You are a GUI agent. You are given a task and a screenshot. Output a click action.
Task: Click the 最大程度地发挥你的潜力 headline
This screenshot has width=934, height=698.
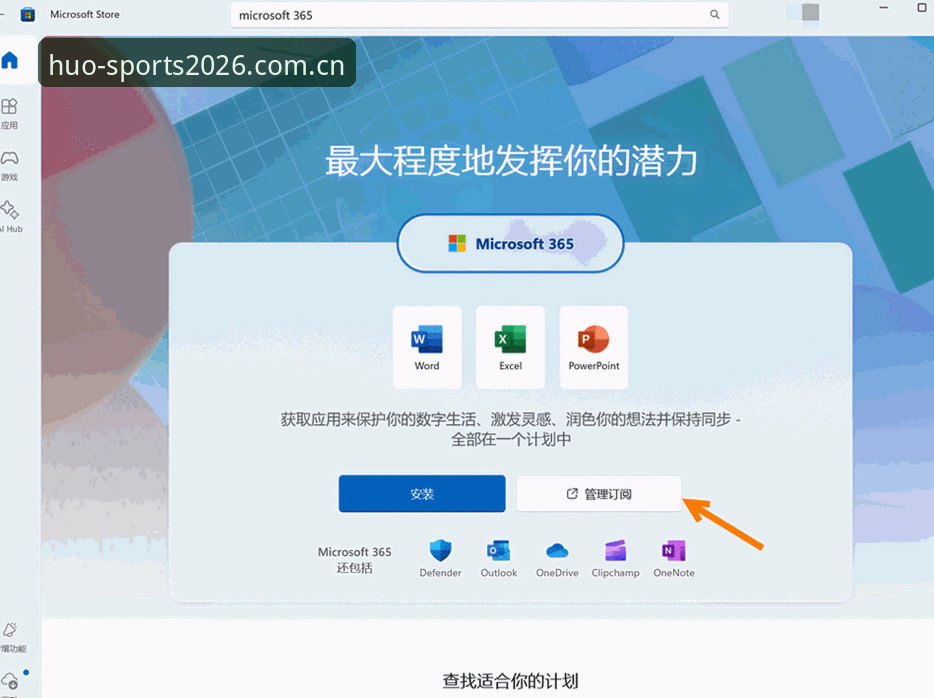click(510, 161)
